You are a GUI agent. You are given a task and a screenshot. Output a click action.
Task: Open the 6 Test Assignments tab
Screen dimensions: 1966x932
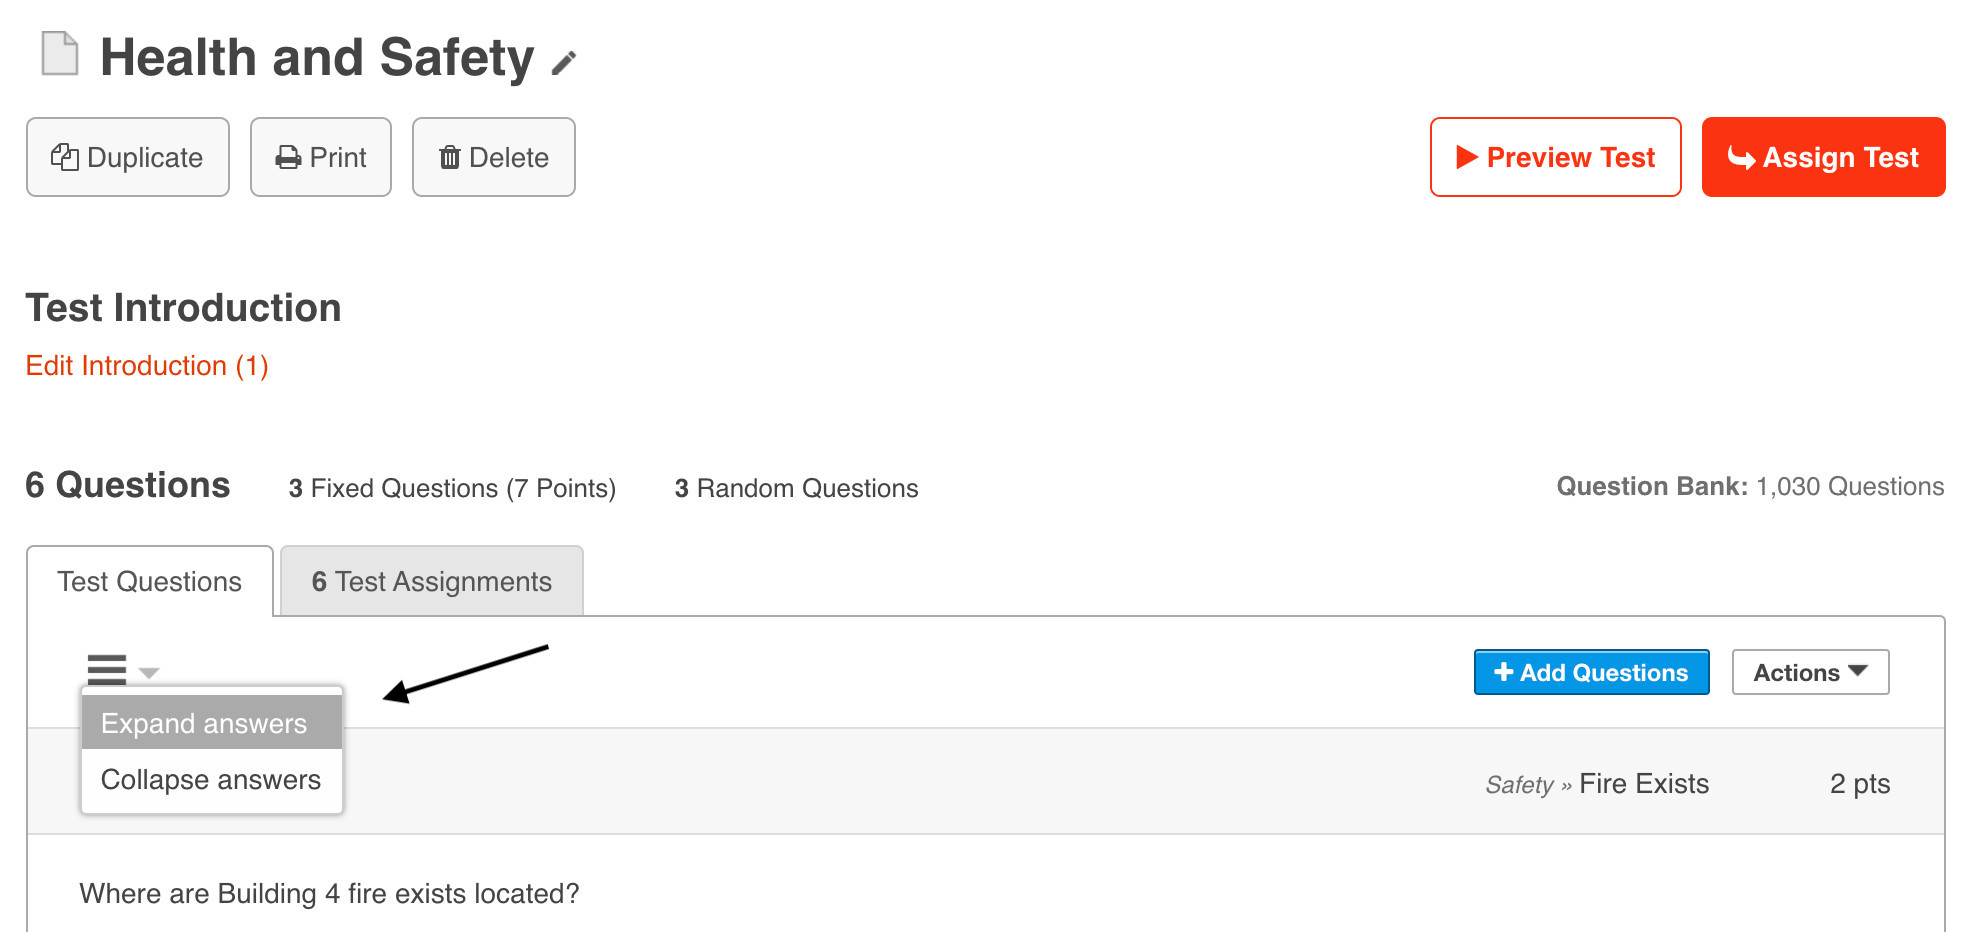(x=432, y=582)
